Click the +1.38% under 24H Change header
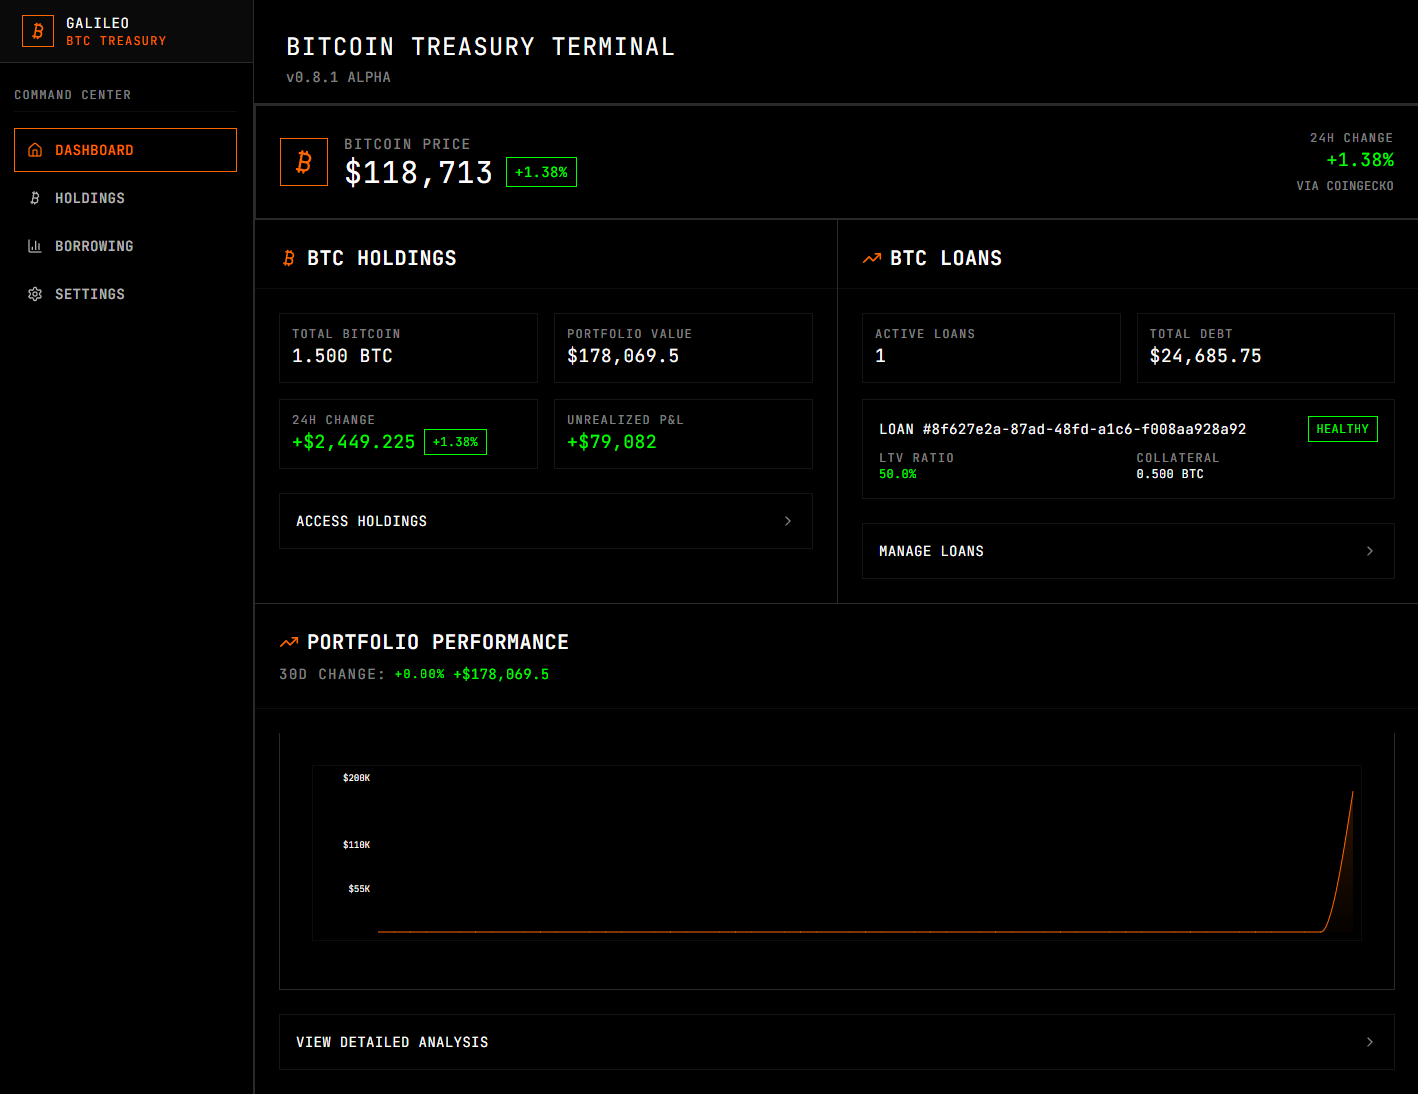1418x1094 pixels. tap(1360, 160)
